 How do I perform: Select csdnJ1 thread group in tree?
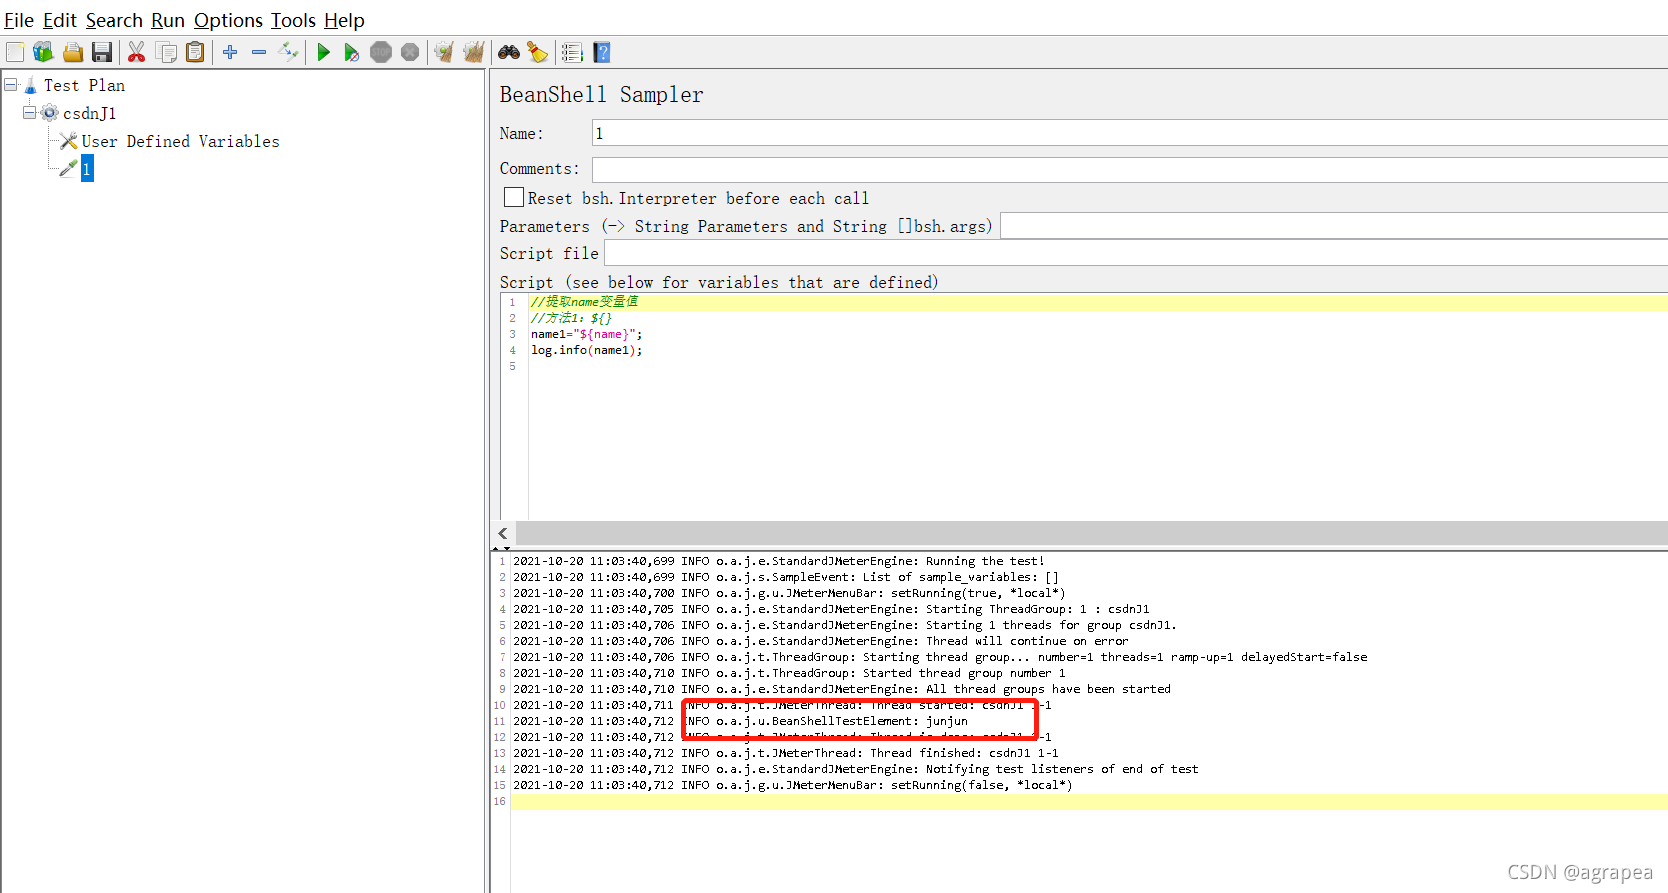89,113
